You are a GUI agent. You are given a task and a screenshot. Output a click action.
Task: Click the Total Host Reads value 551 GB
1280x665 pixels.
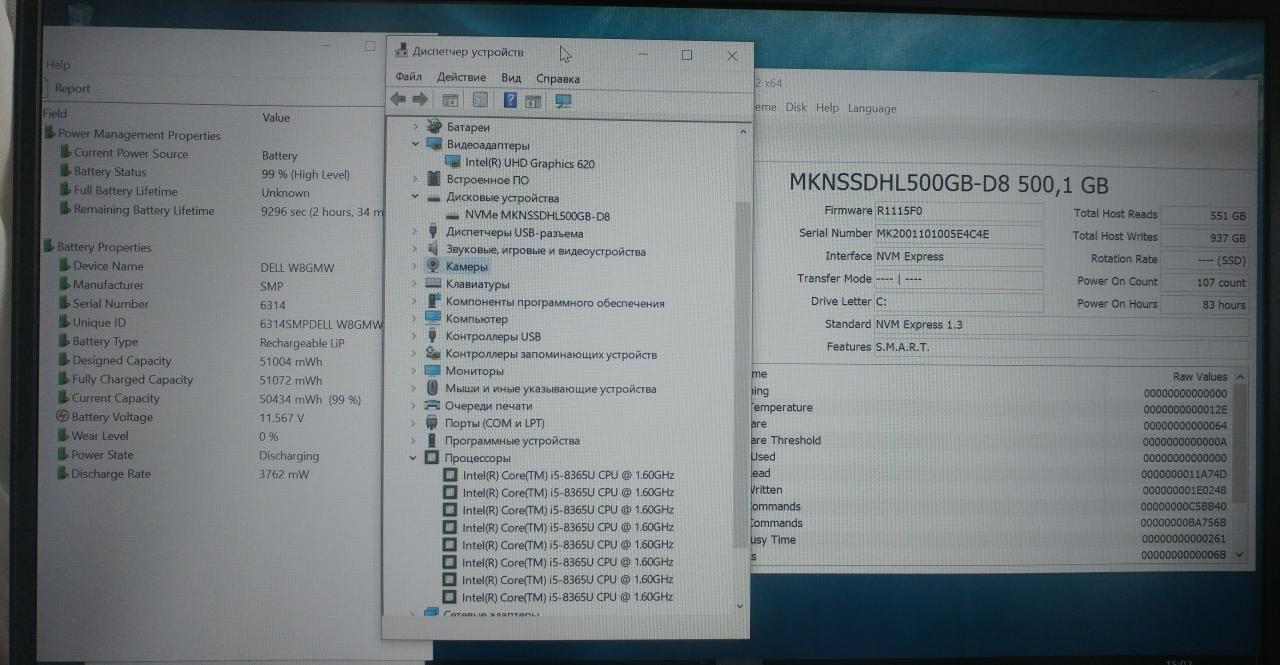pos(1205,215)
